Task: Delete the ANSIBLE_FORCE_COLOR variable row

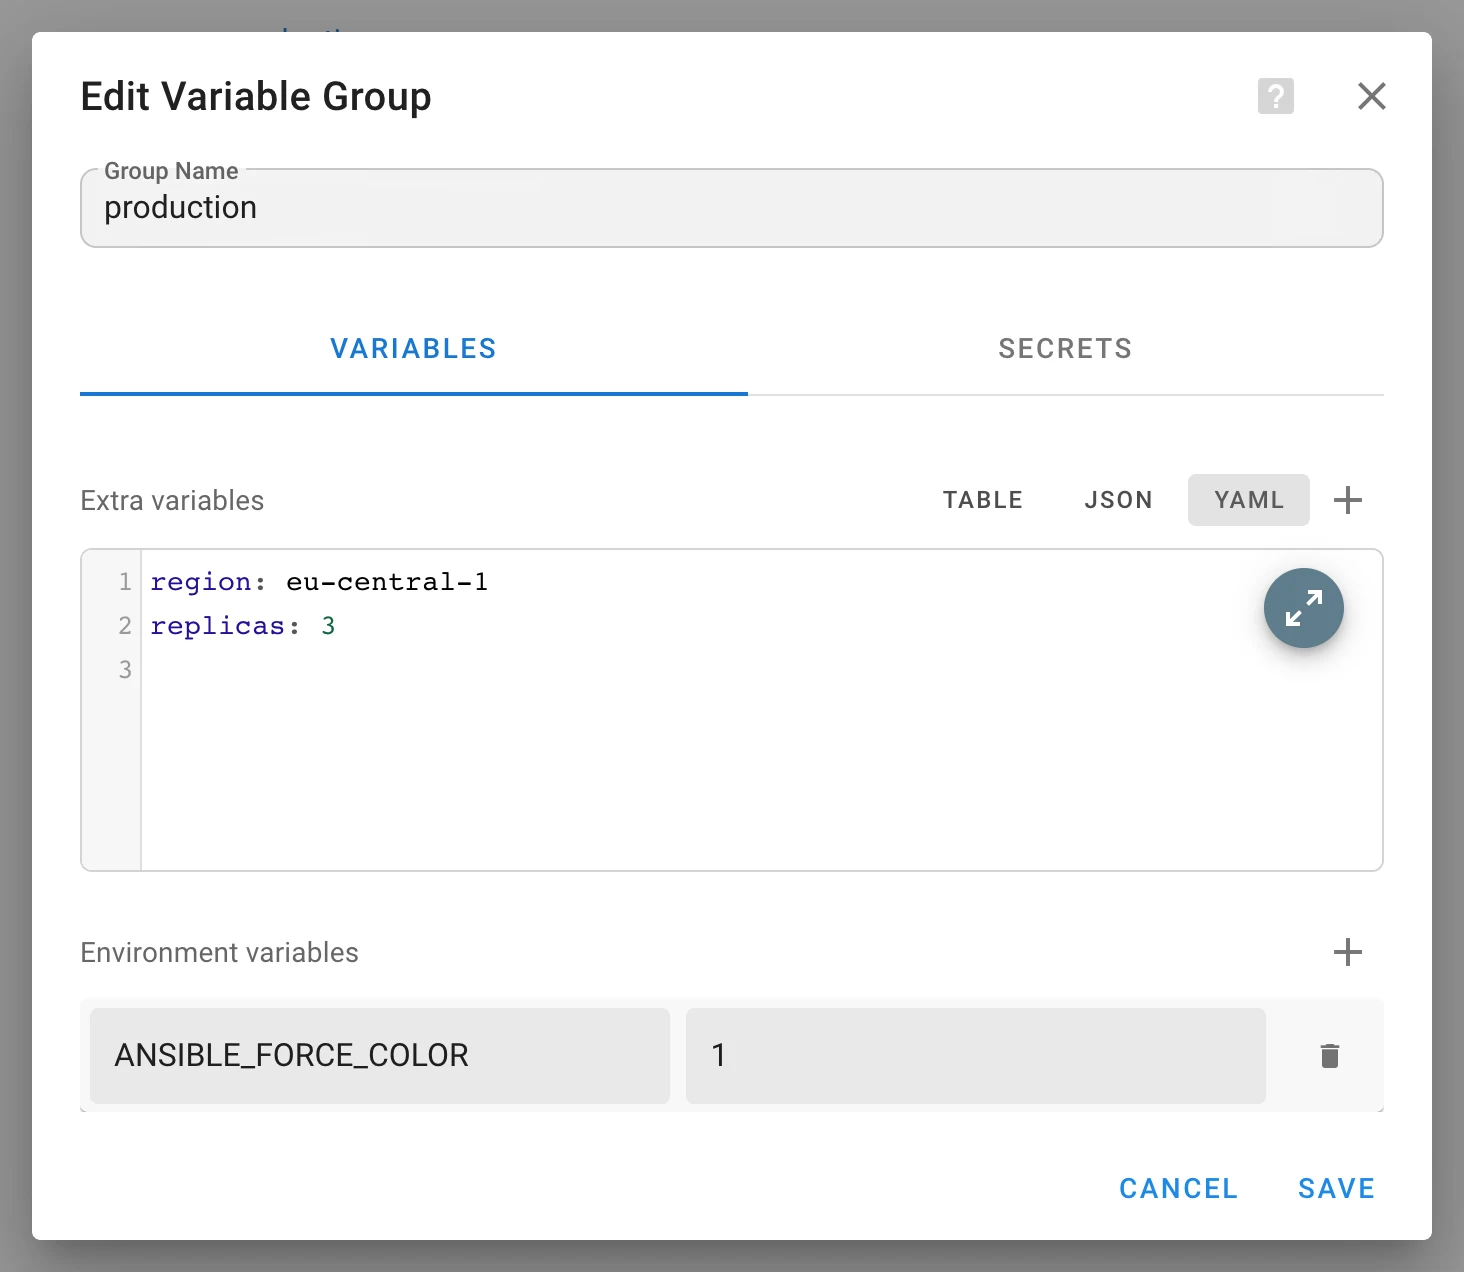Action: click(1329, 1056)
